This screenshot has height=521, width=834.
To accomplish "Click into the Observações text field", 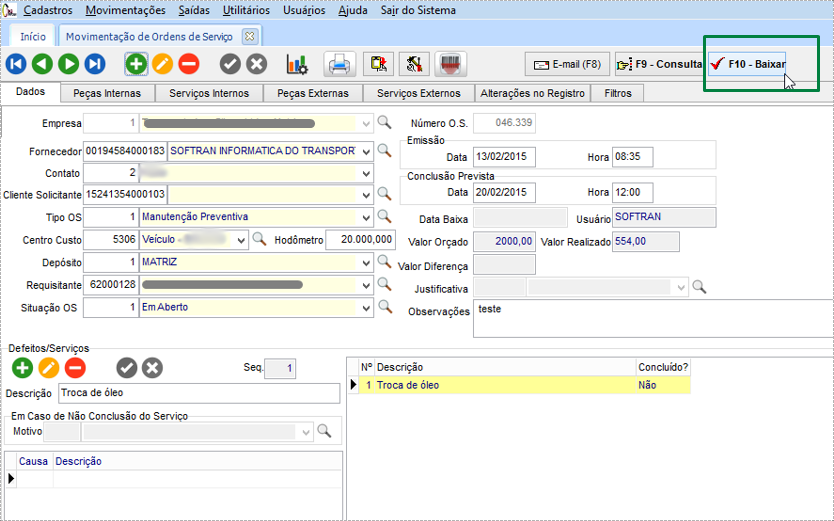I will [x=650, y=320].
